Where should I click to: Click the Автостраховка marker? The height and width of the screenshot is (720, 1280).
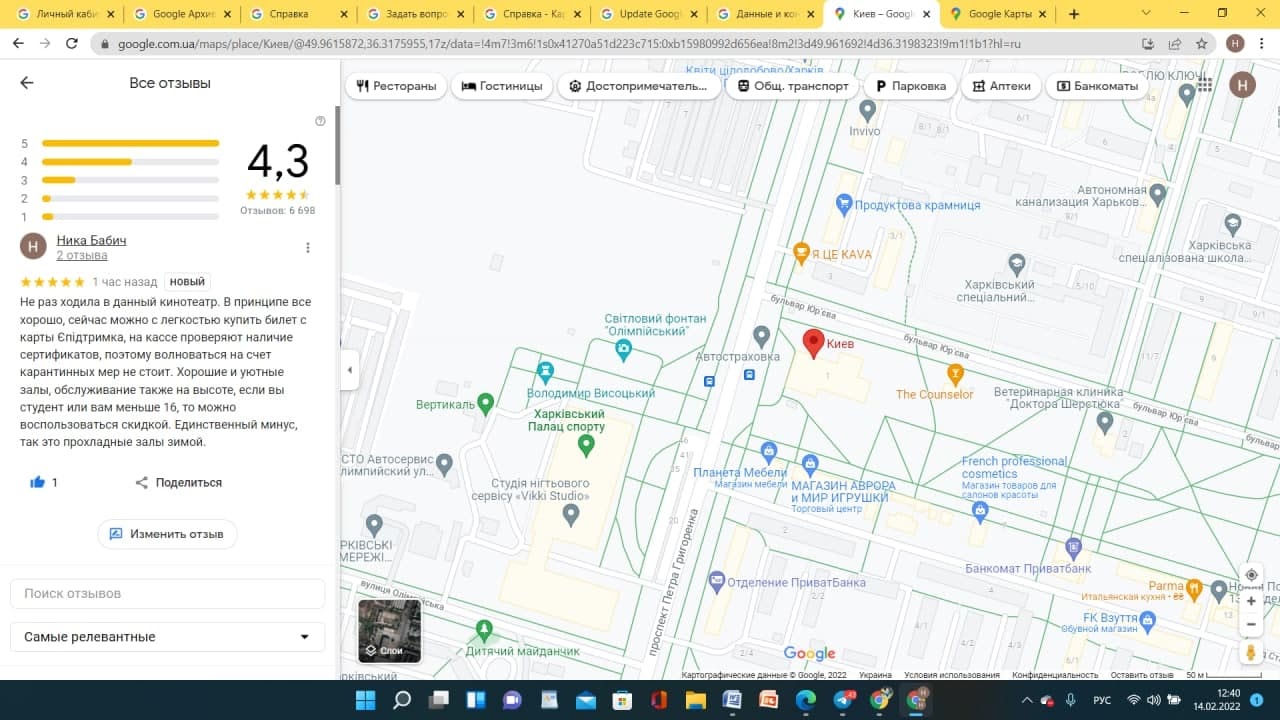pyautogui.click(x=761, y=335)
